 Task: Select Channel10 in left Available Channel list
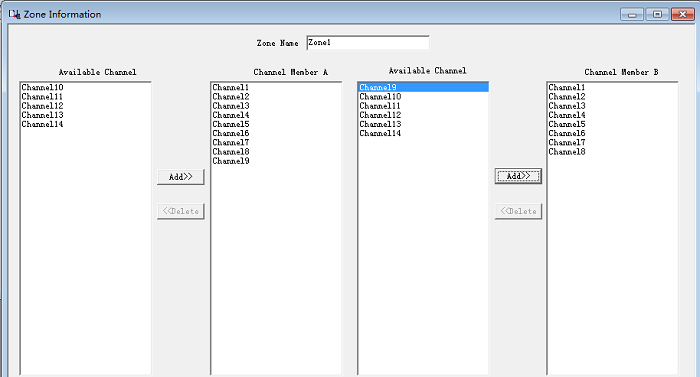42,88
